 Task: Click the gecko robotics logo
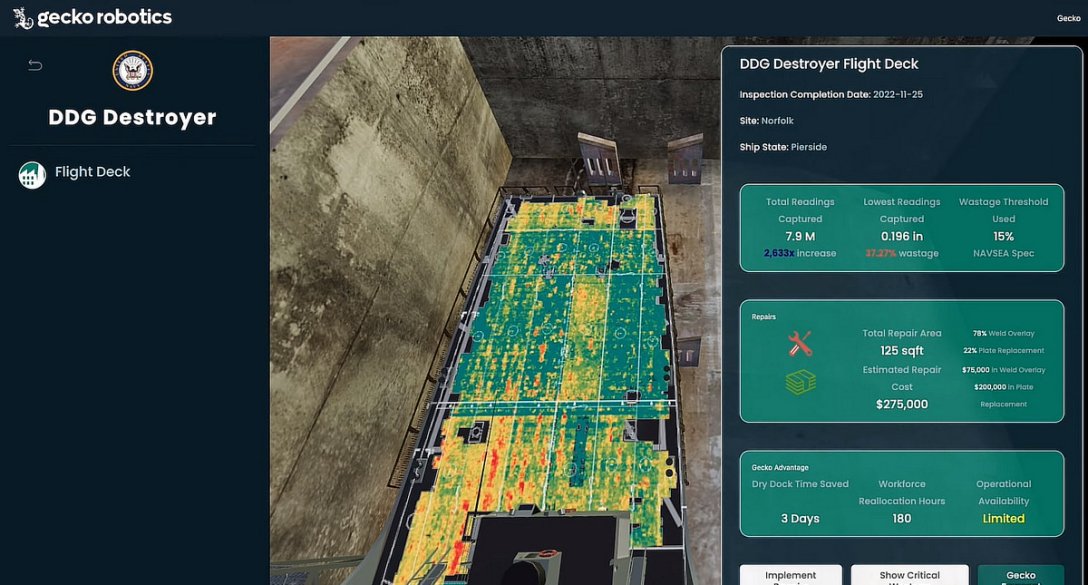(x=92, y=17)
